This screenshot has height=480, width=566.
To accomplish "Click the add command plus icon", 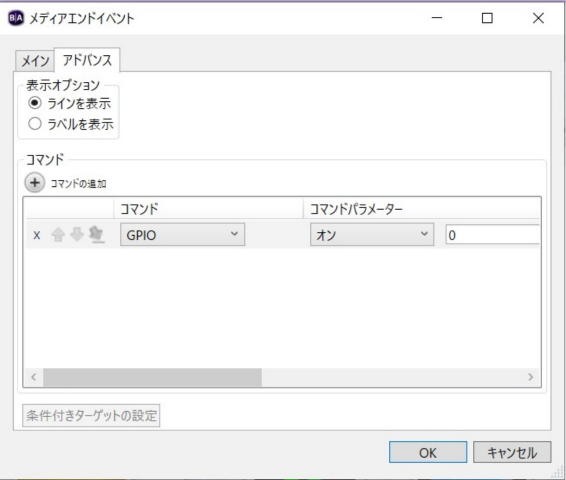I will [x=35, y=183].
